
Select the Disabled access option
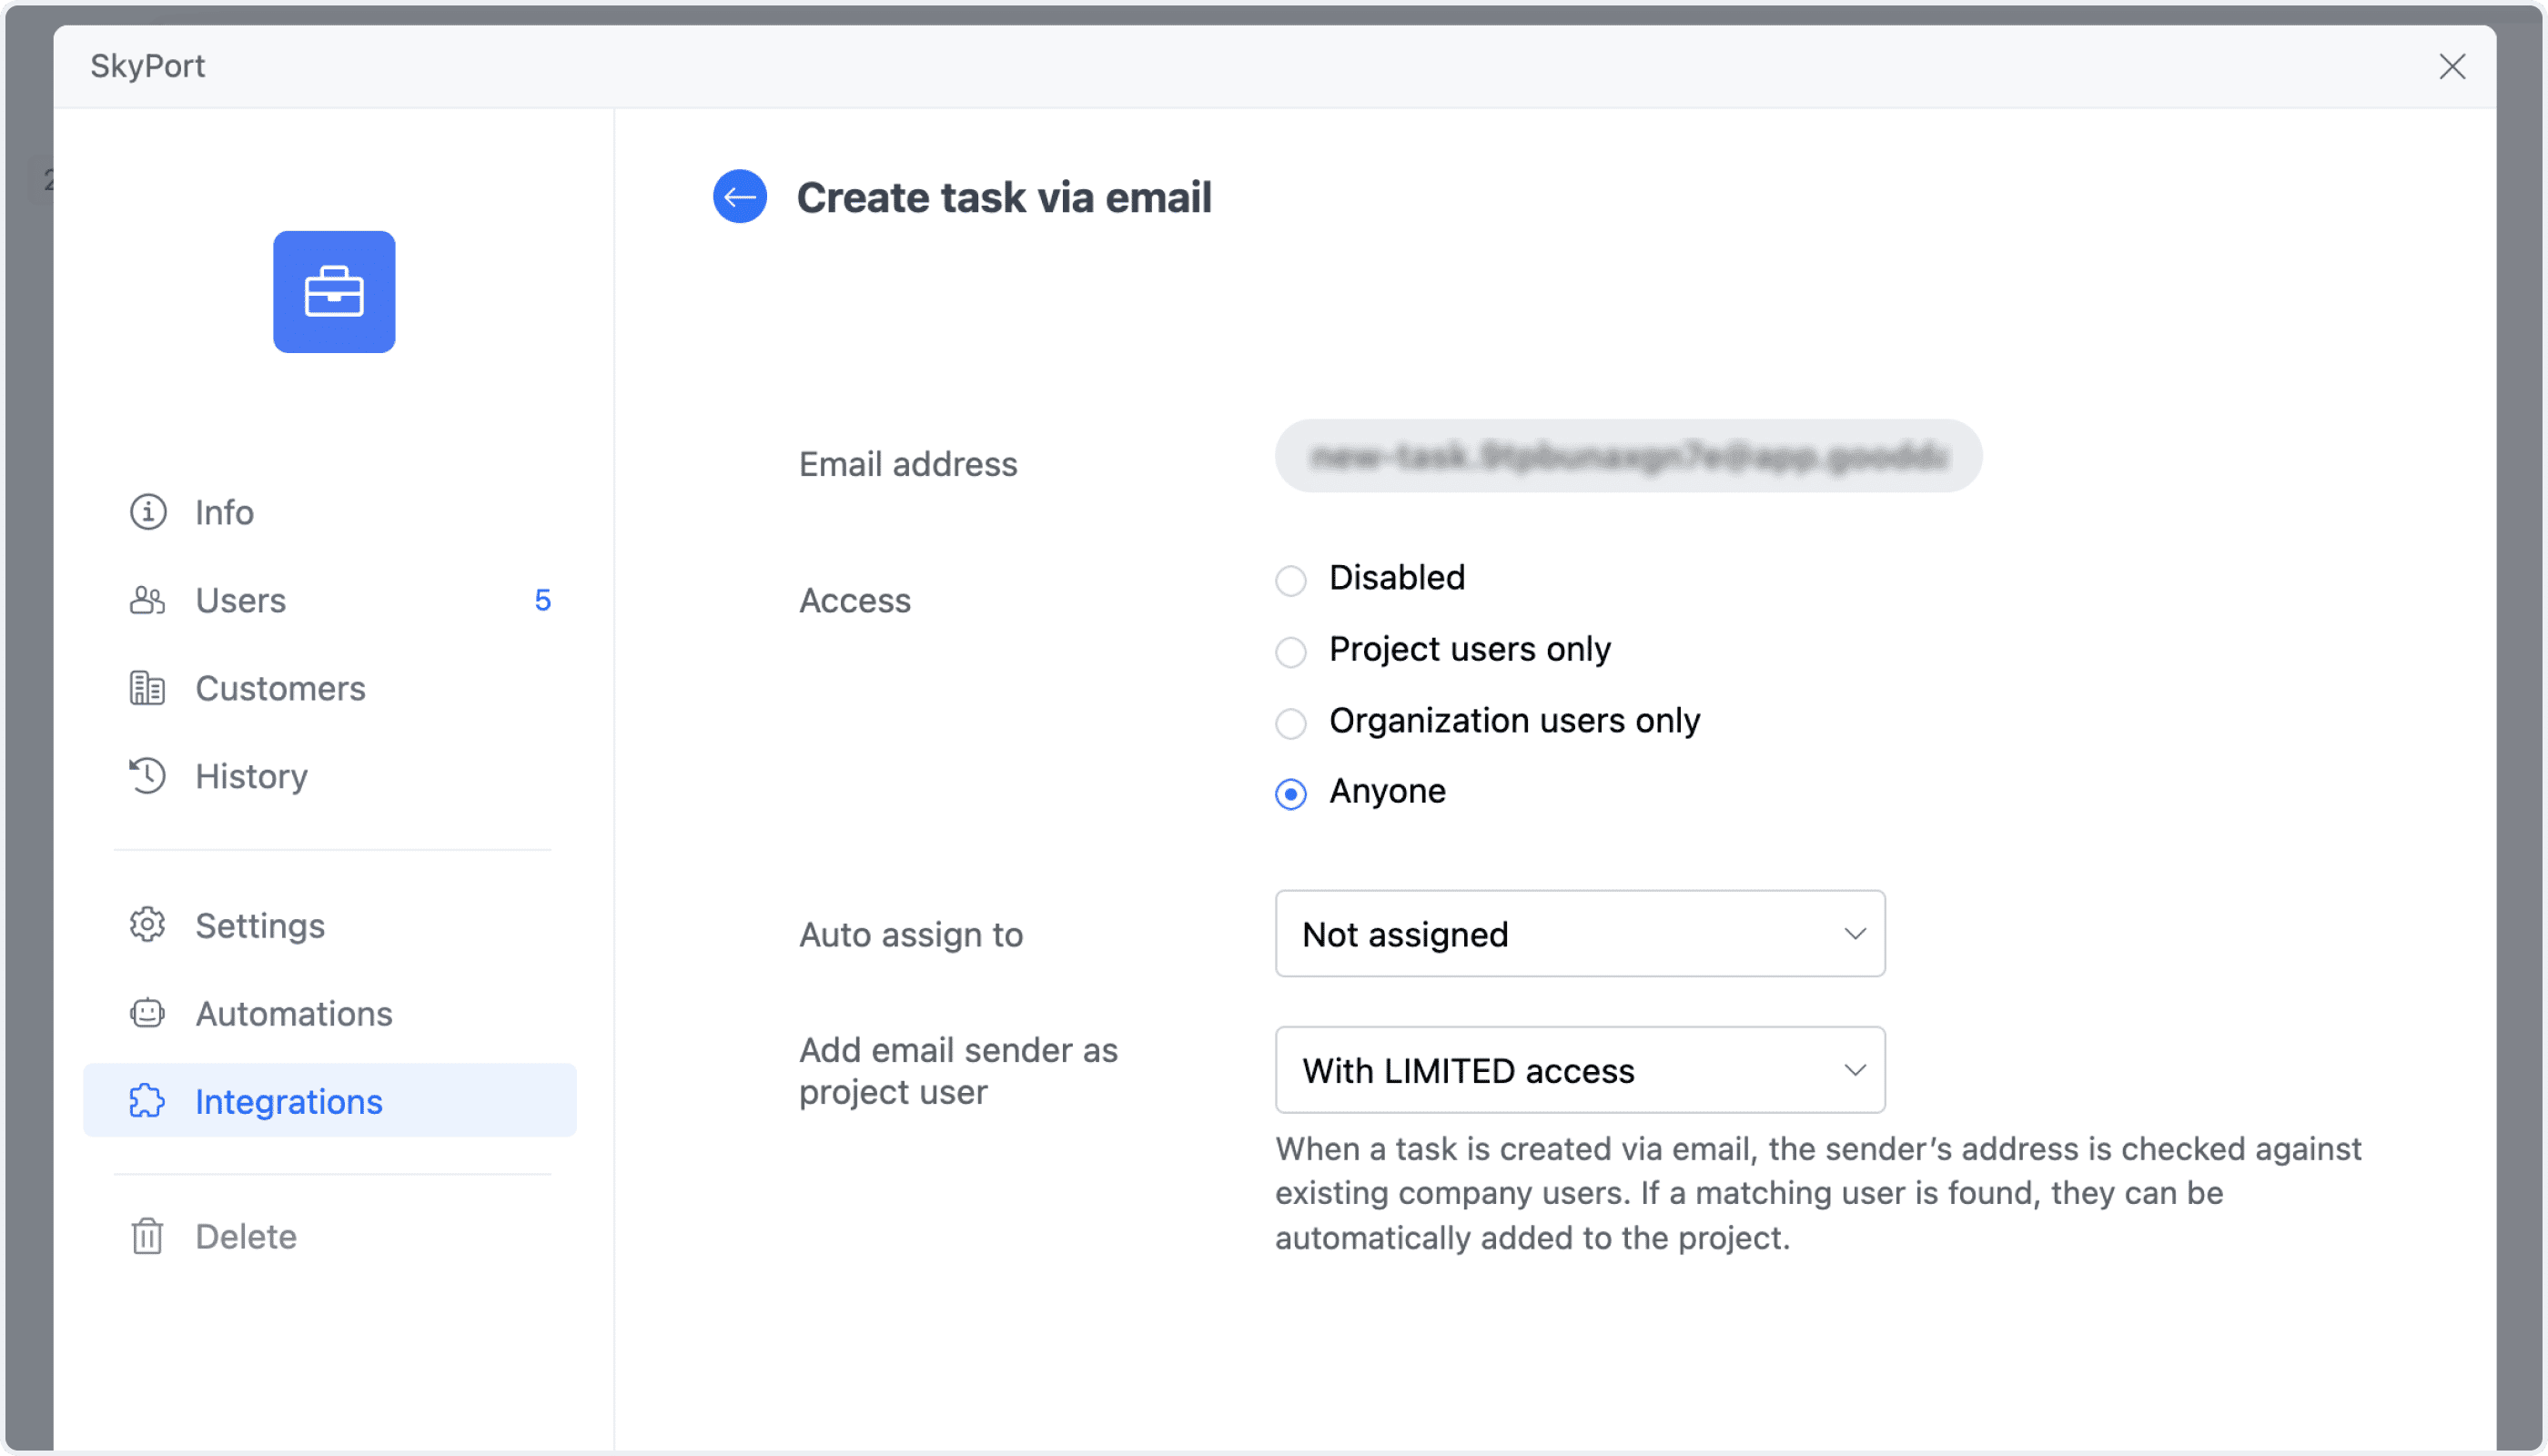pos(1291,580)
